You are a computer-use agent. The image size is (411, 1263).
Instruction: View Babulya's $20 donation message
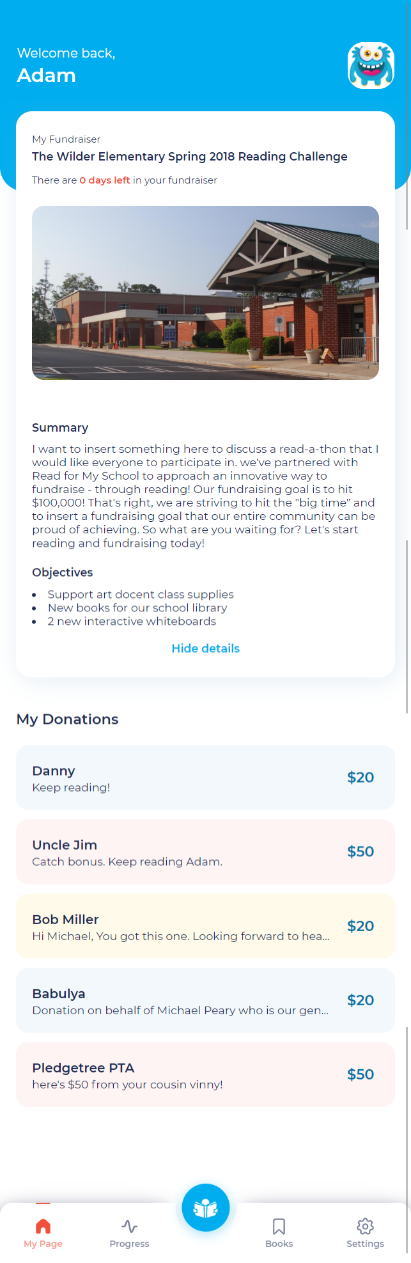pyautogui.click(x=206, y=1000)
